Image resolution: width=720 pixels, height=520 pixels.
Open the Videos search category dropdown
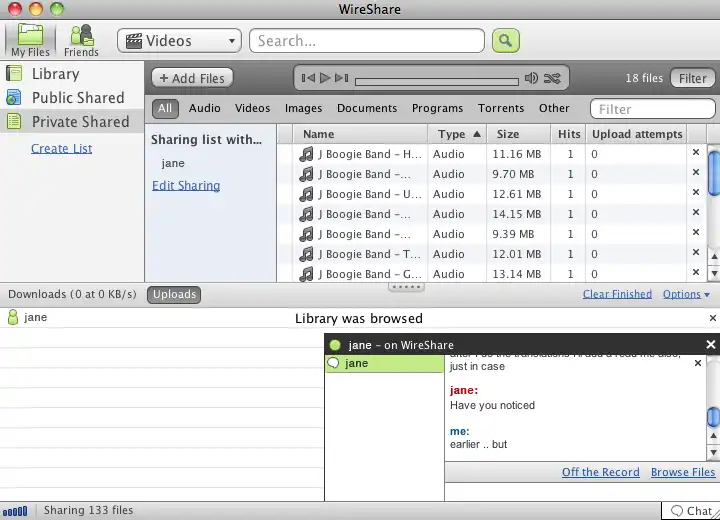tap(179, 40)
